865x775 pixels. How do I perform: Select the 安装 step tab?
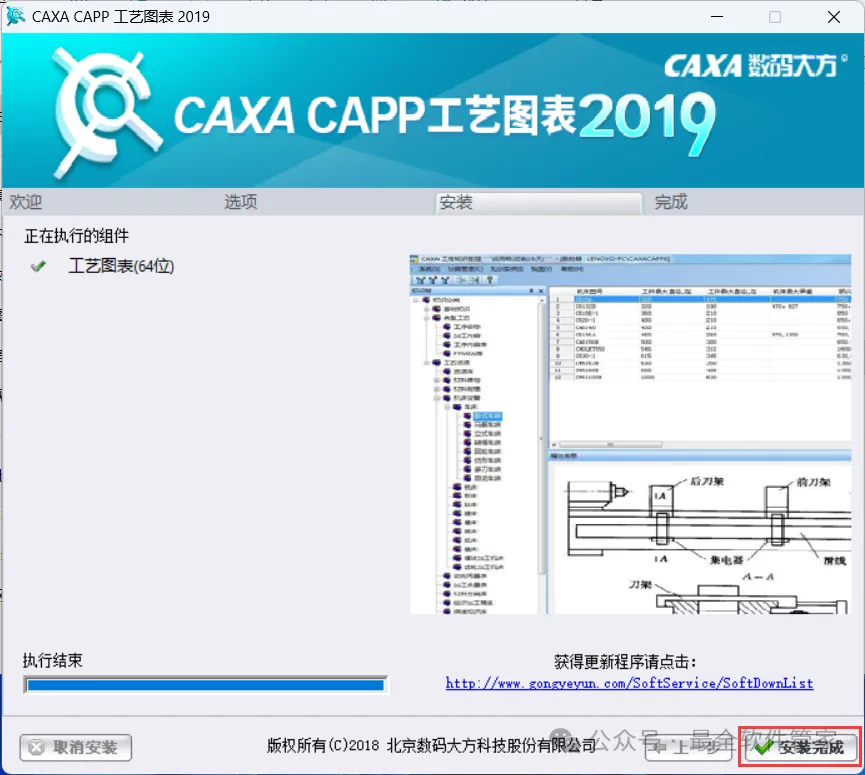point(538,203)
